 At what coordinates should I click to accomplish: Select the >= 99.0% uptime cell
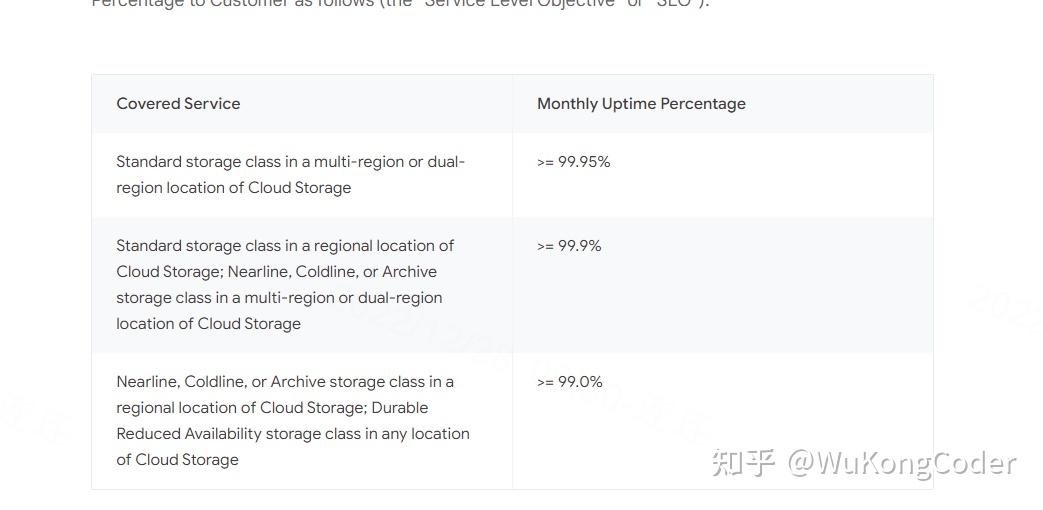[570, 382]
